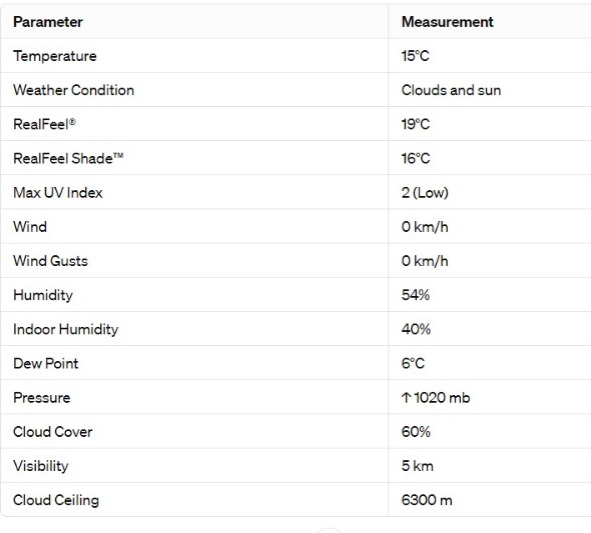Select the Dew Point 6°C value
The width and height of the screenshot is (591, 533).
pos(413,363)
